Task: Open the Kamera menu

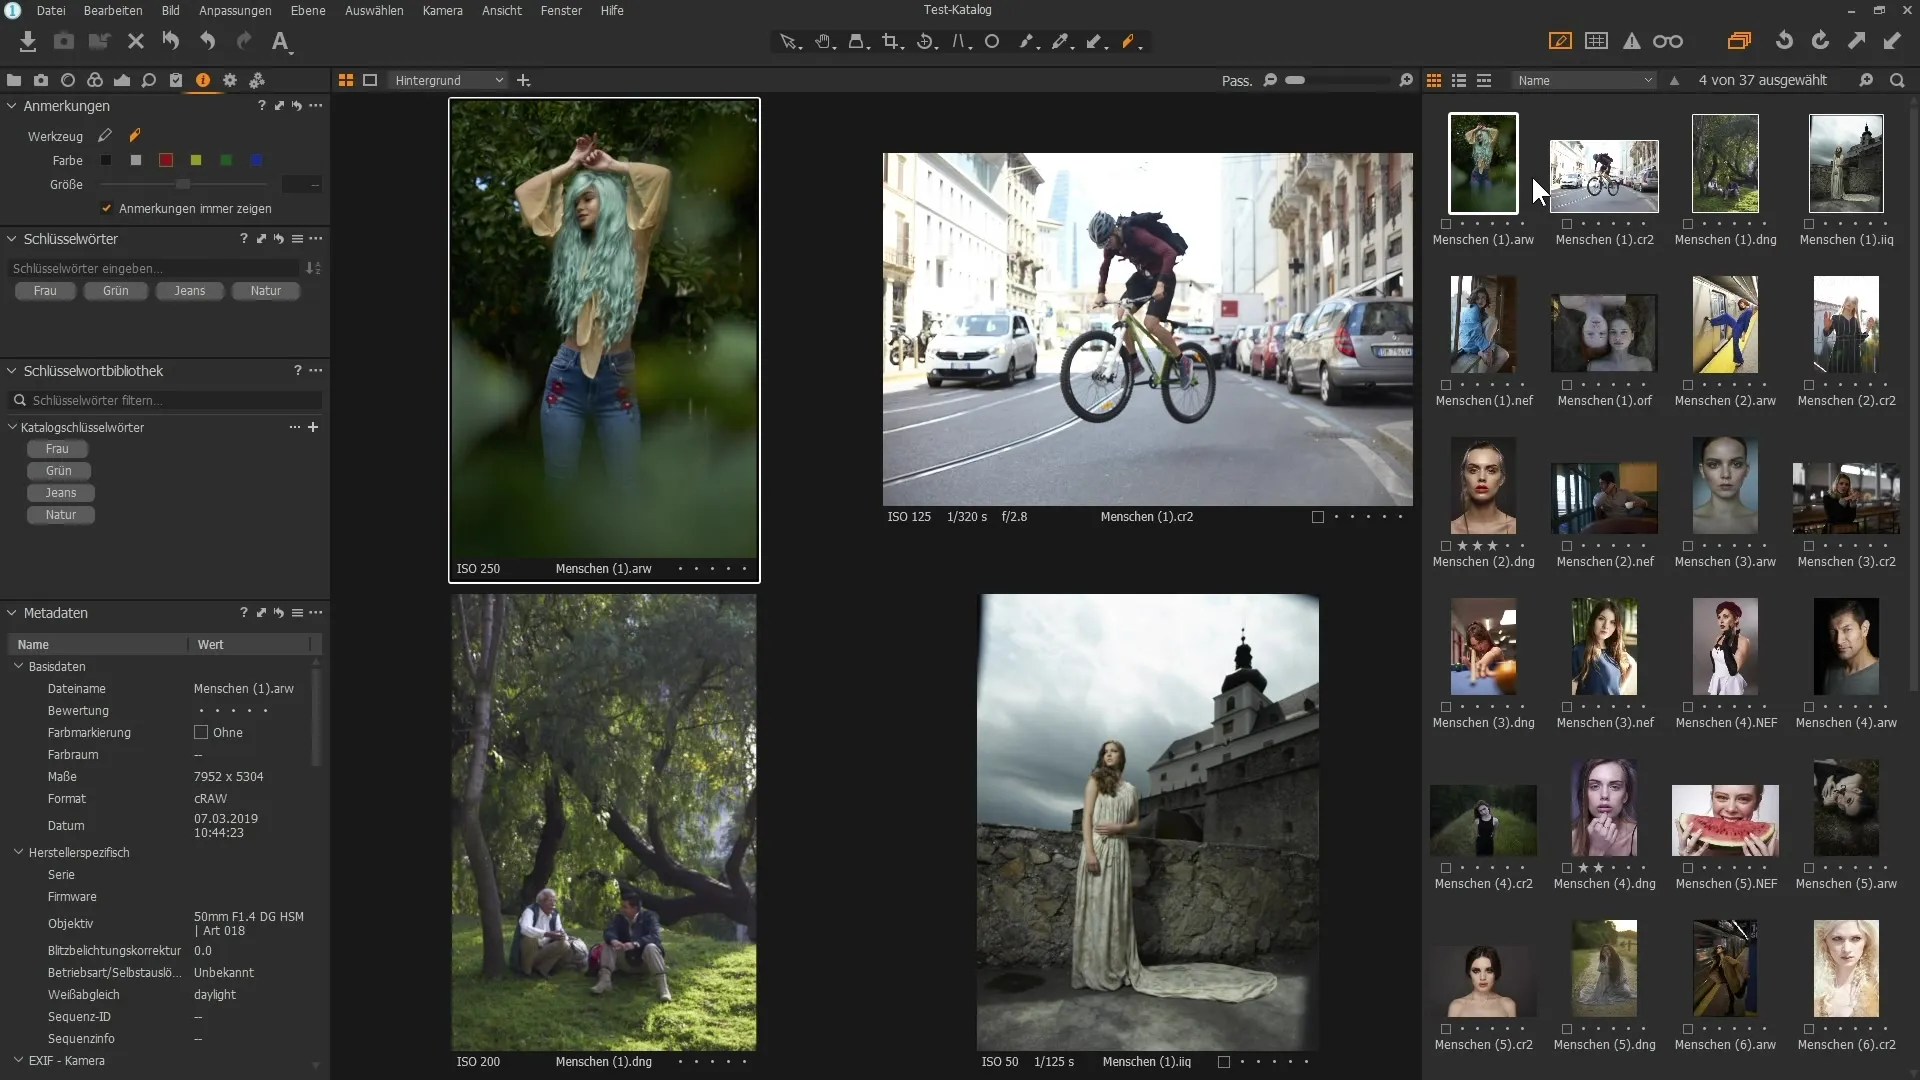Action: pos(442,10)
